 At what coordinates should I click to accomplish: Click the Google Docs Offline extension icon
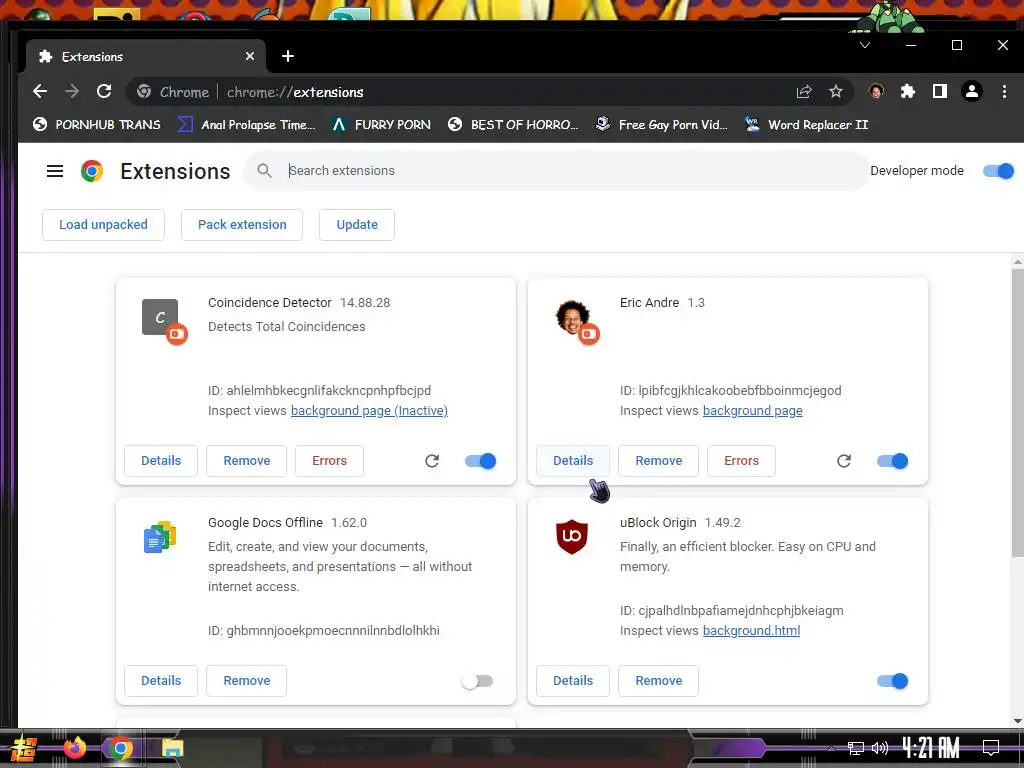160,537
